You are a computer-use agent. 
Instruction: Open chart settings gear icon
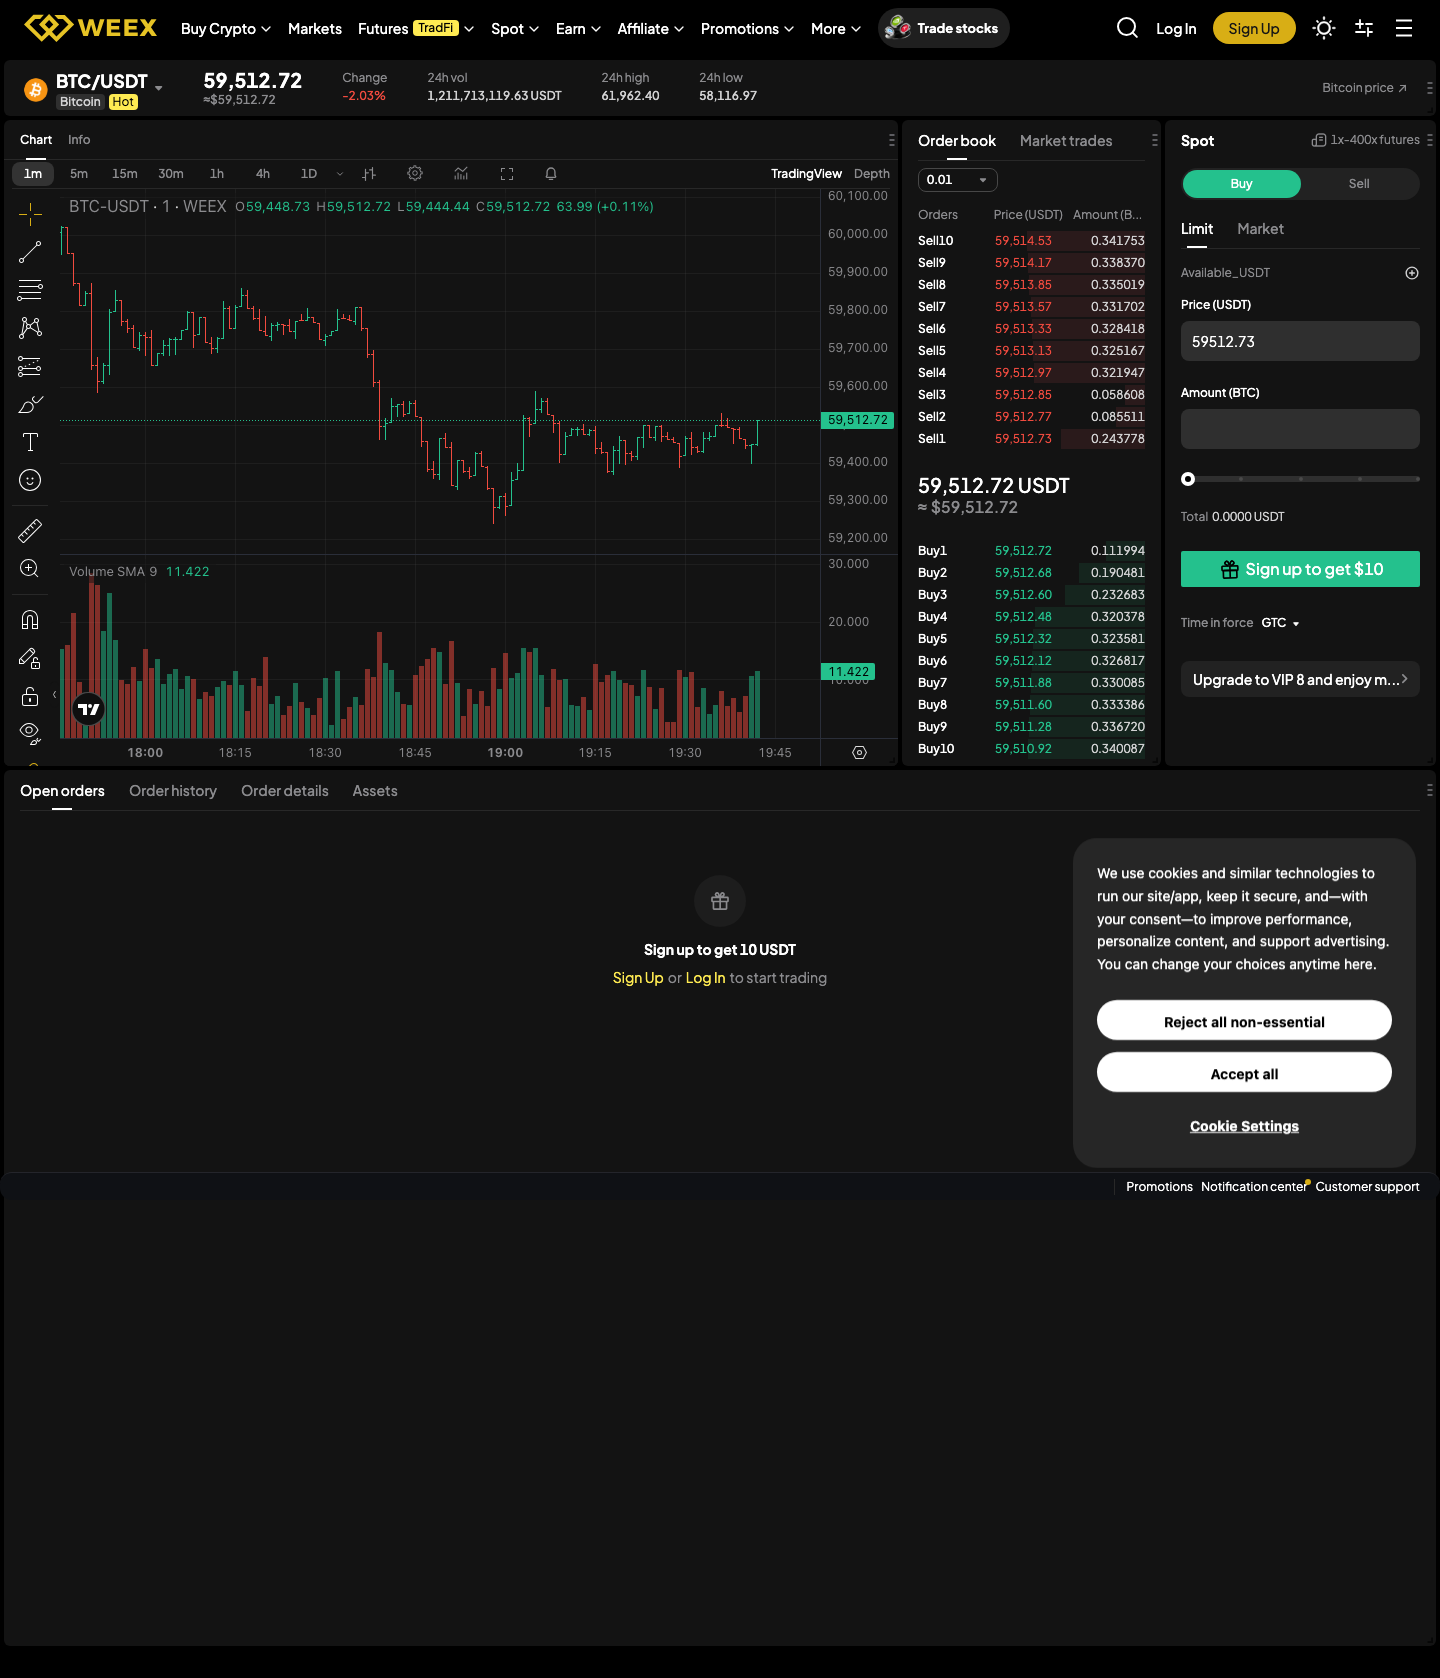415,174
